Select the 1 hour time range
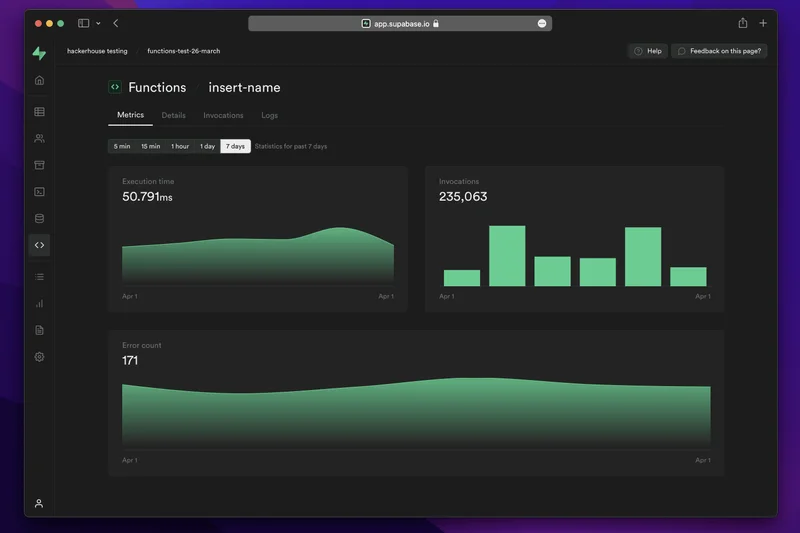The height and width of the screenshot is (533, 800). point(180,146)
